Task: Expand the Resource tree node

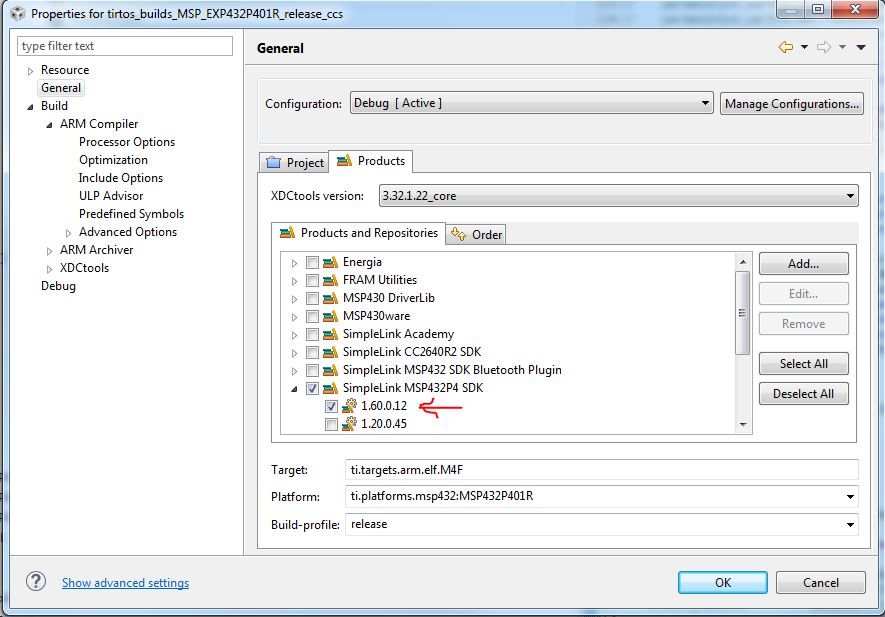Action: point(30,71)
